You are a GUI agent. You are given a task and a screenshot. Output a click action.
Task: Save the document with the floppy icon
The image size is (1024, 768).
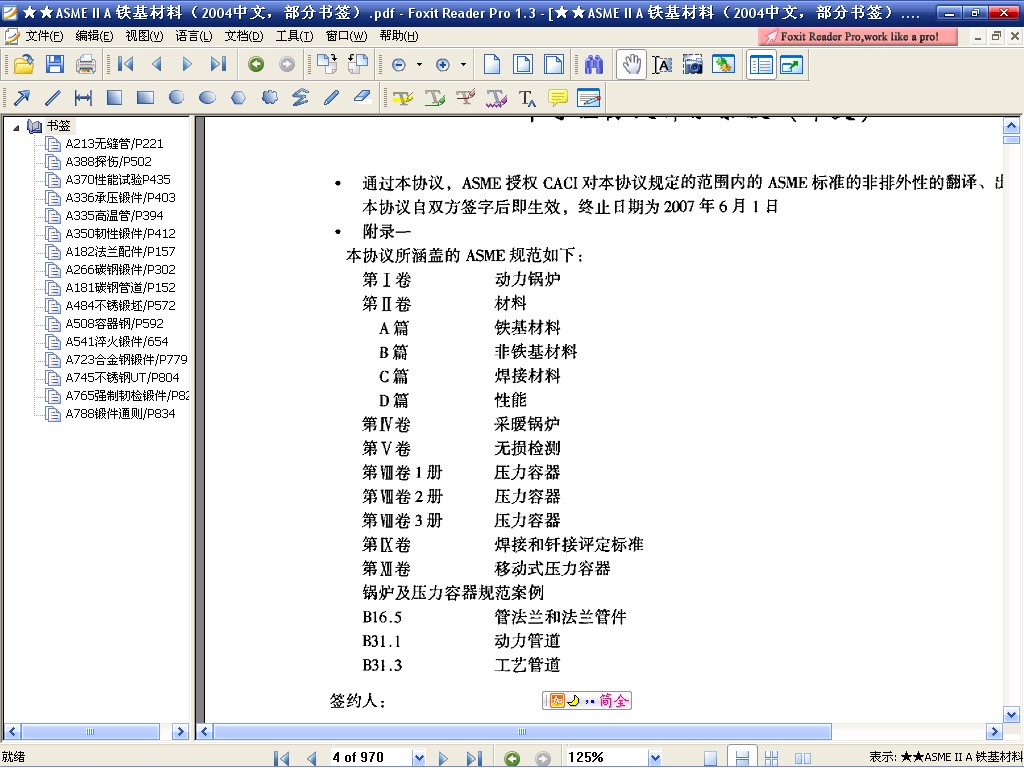click(x=55, y=64)
